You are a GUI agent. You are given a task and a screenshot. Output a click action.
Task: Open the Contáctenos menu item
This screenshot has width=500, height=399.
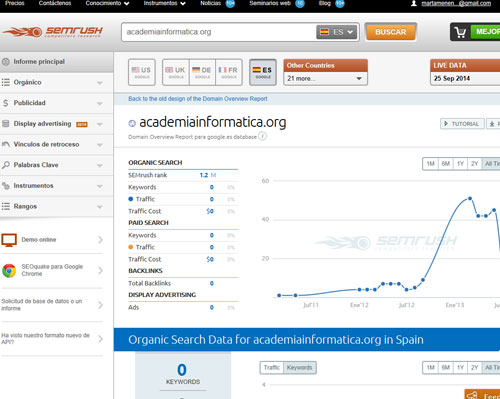(55, 3)
